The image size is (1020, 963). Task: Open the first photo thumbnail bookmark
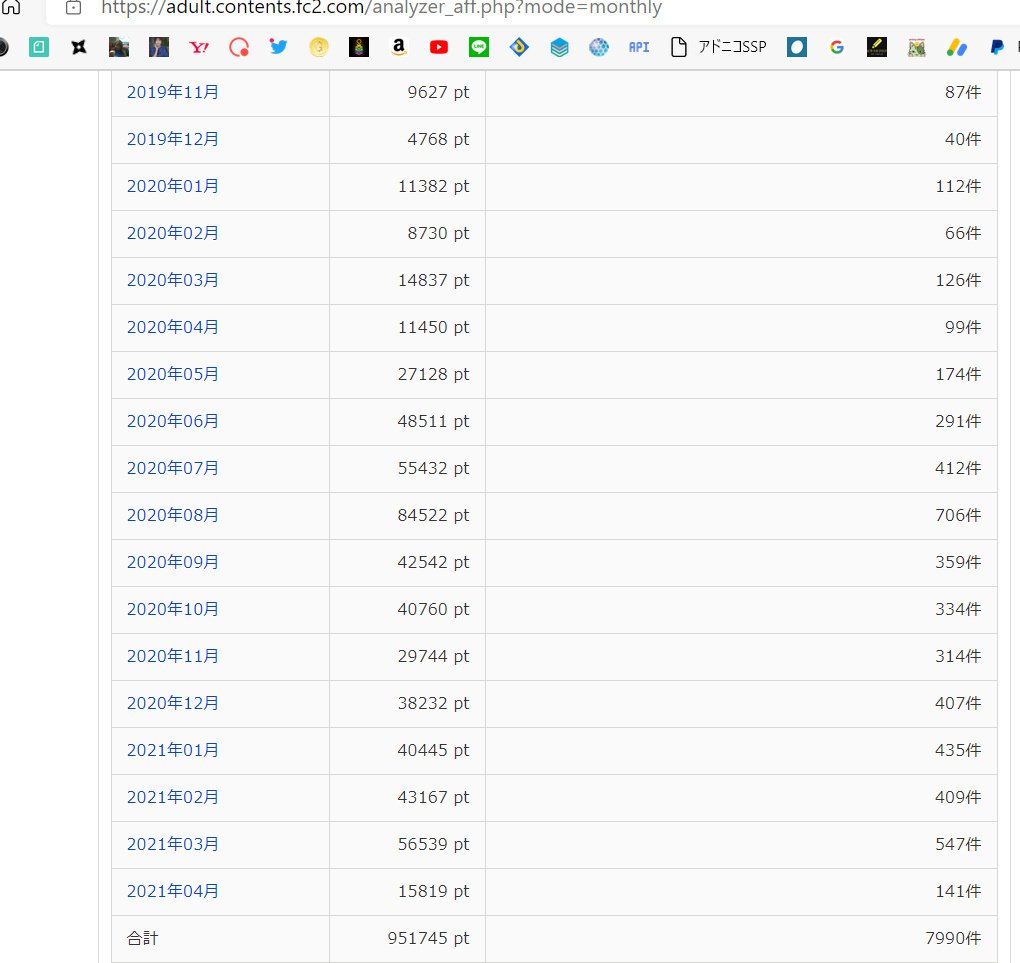pyautogui.click(x=119, y=47)
